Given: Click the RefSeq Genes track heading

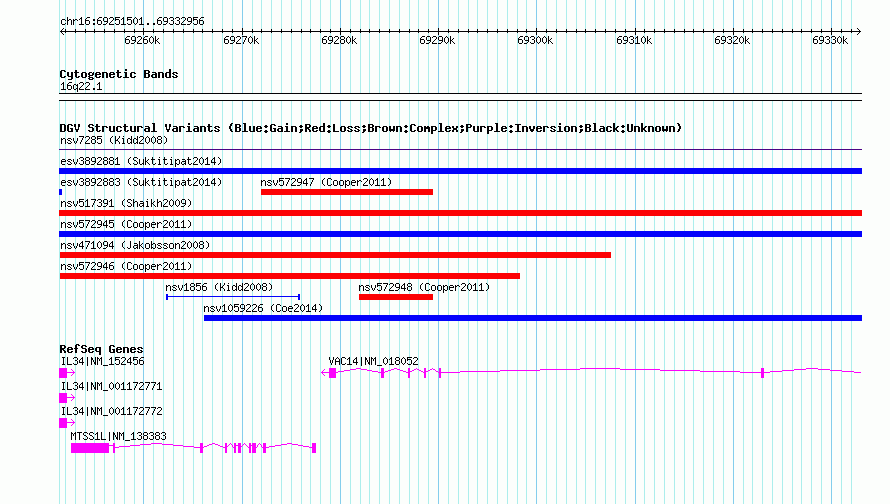Looking at the screenshot, I should point(101,350).
